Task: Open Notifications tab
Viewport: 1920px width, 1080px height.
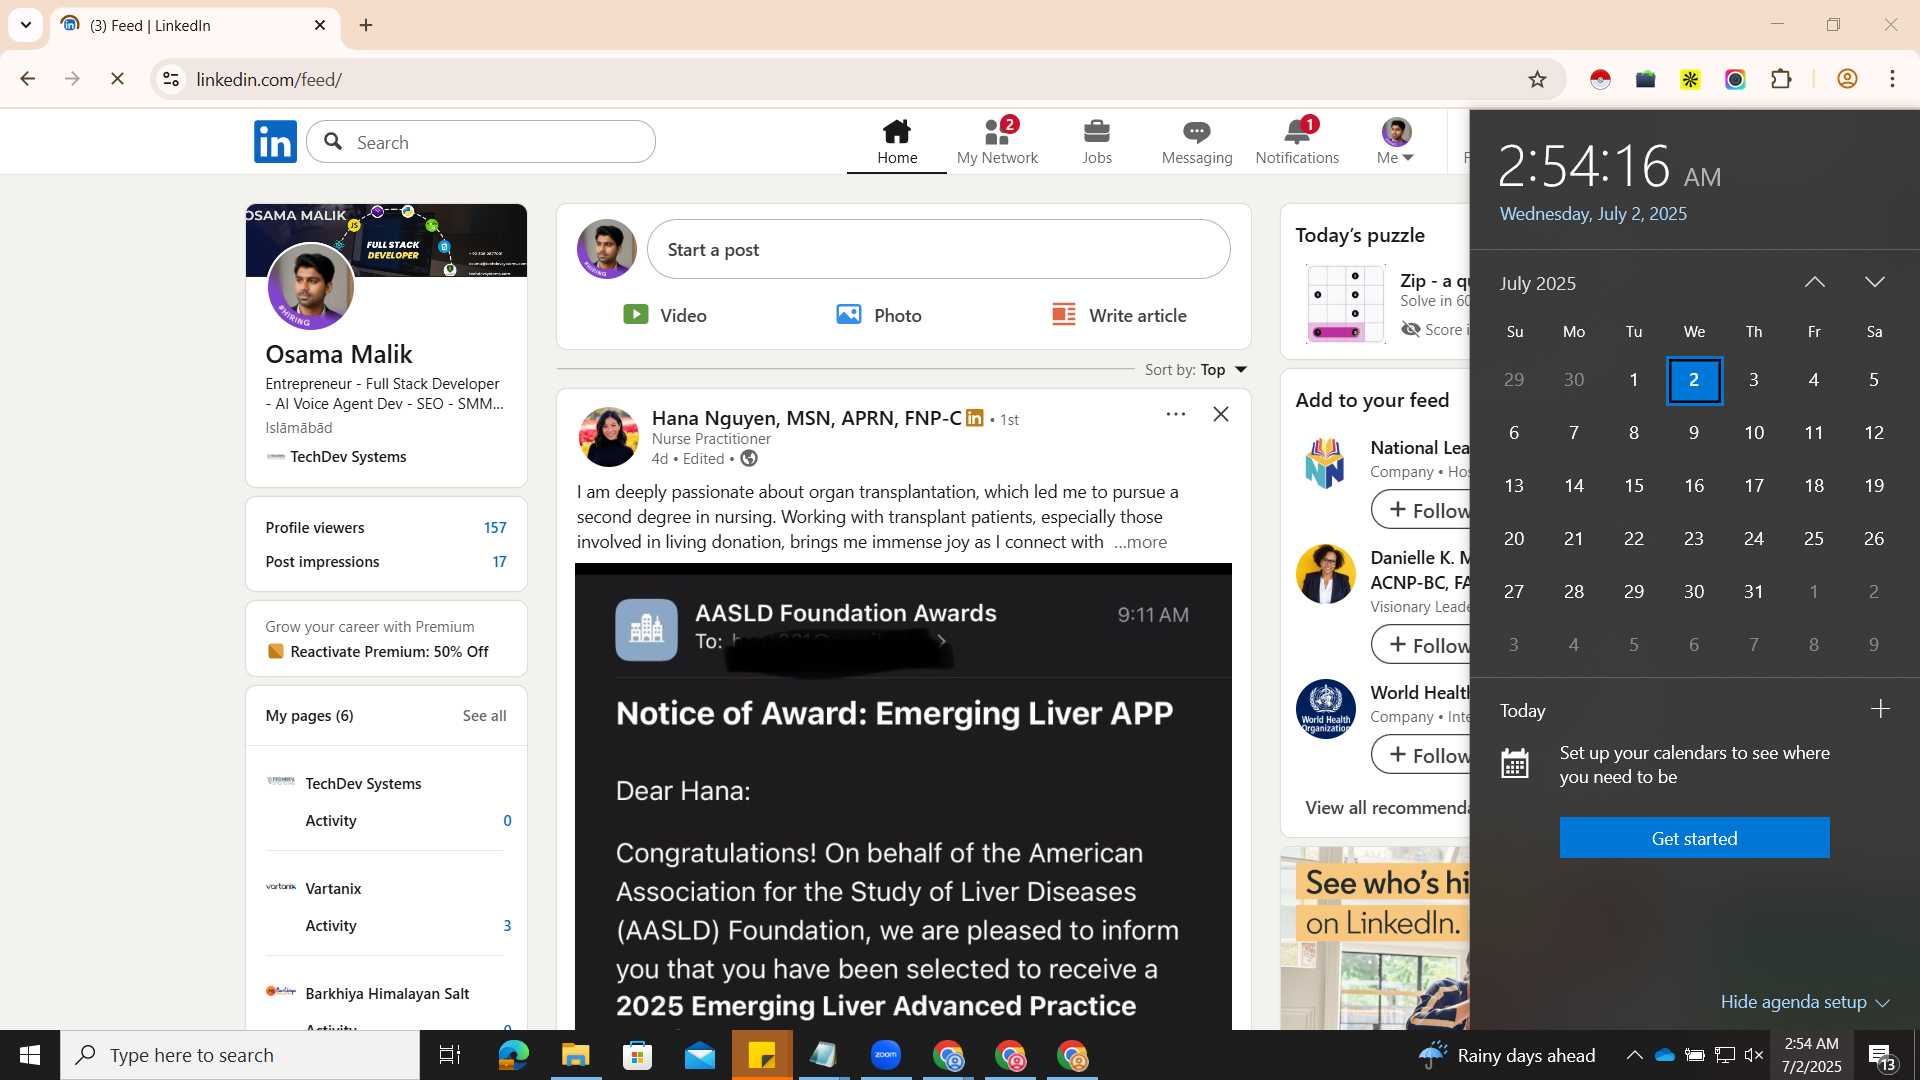Action: tap(1297, 142)
